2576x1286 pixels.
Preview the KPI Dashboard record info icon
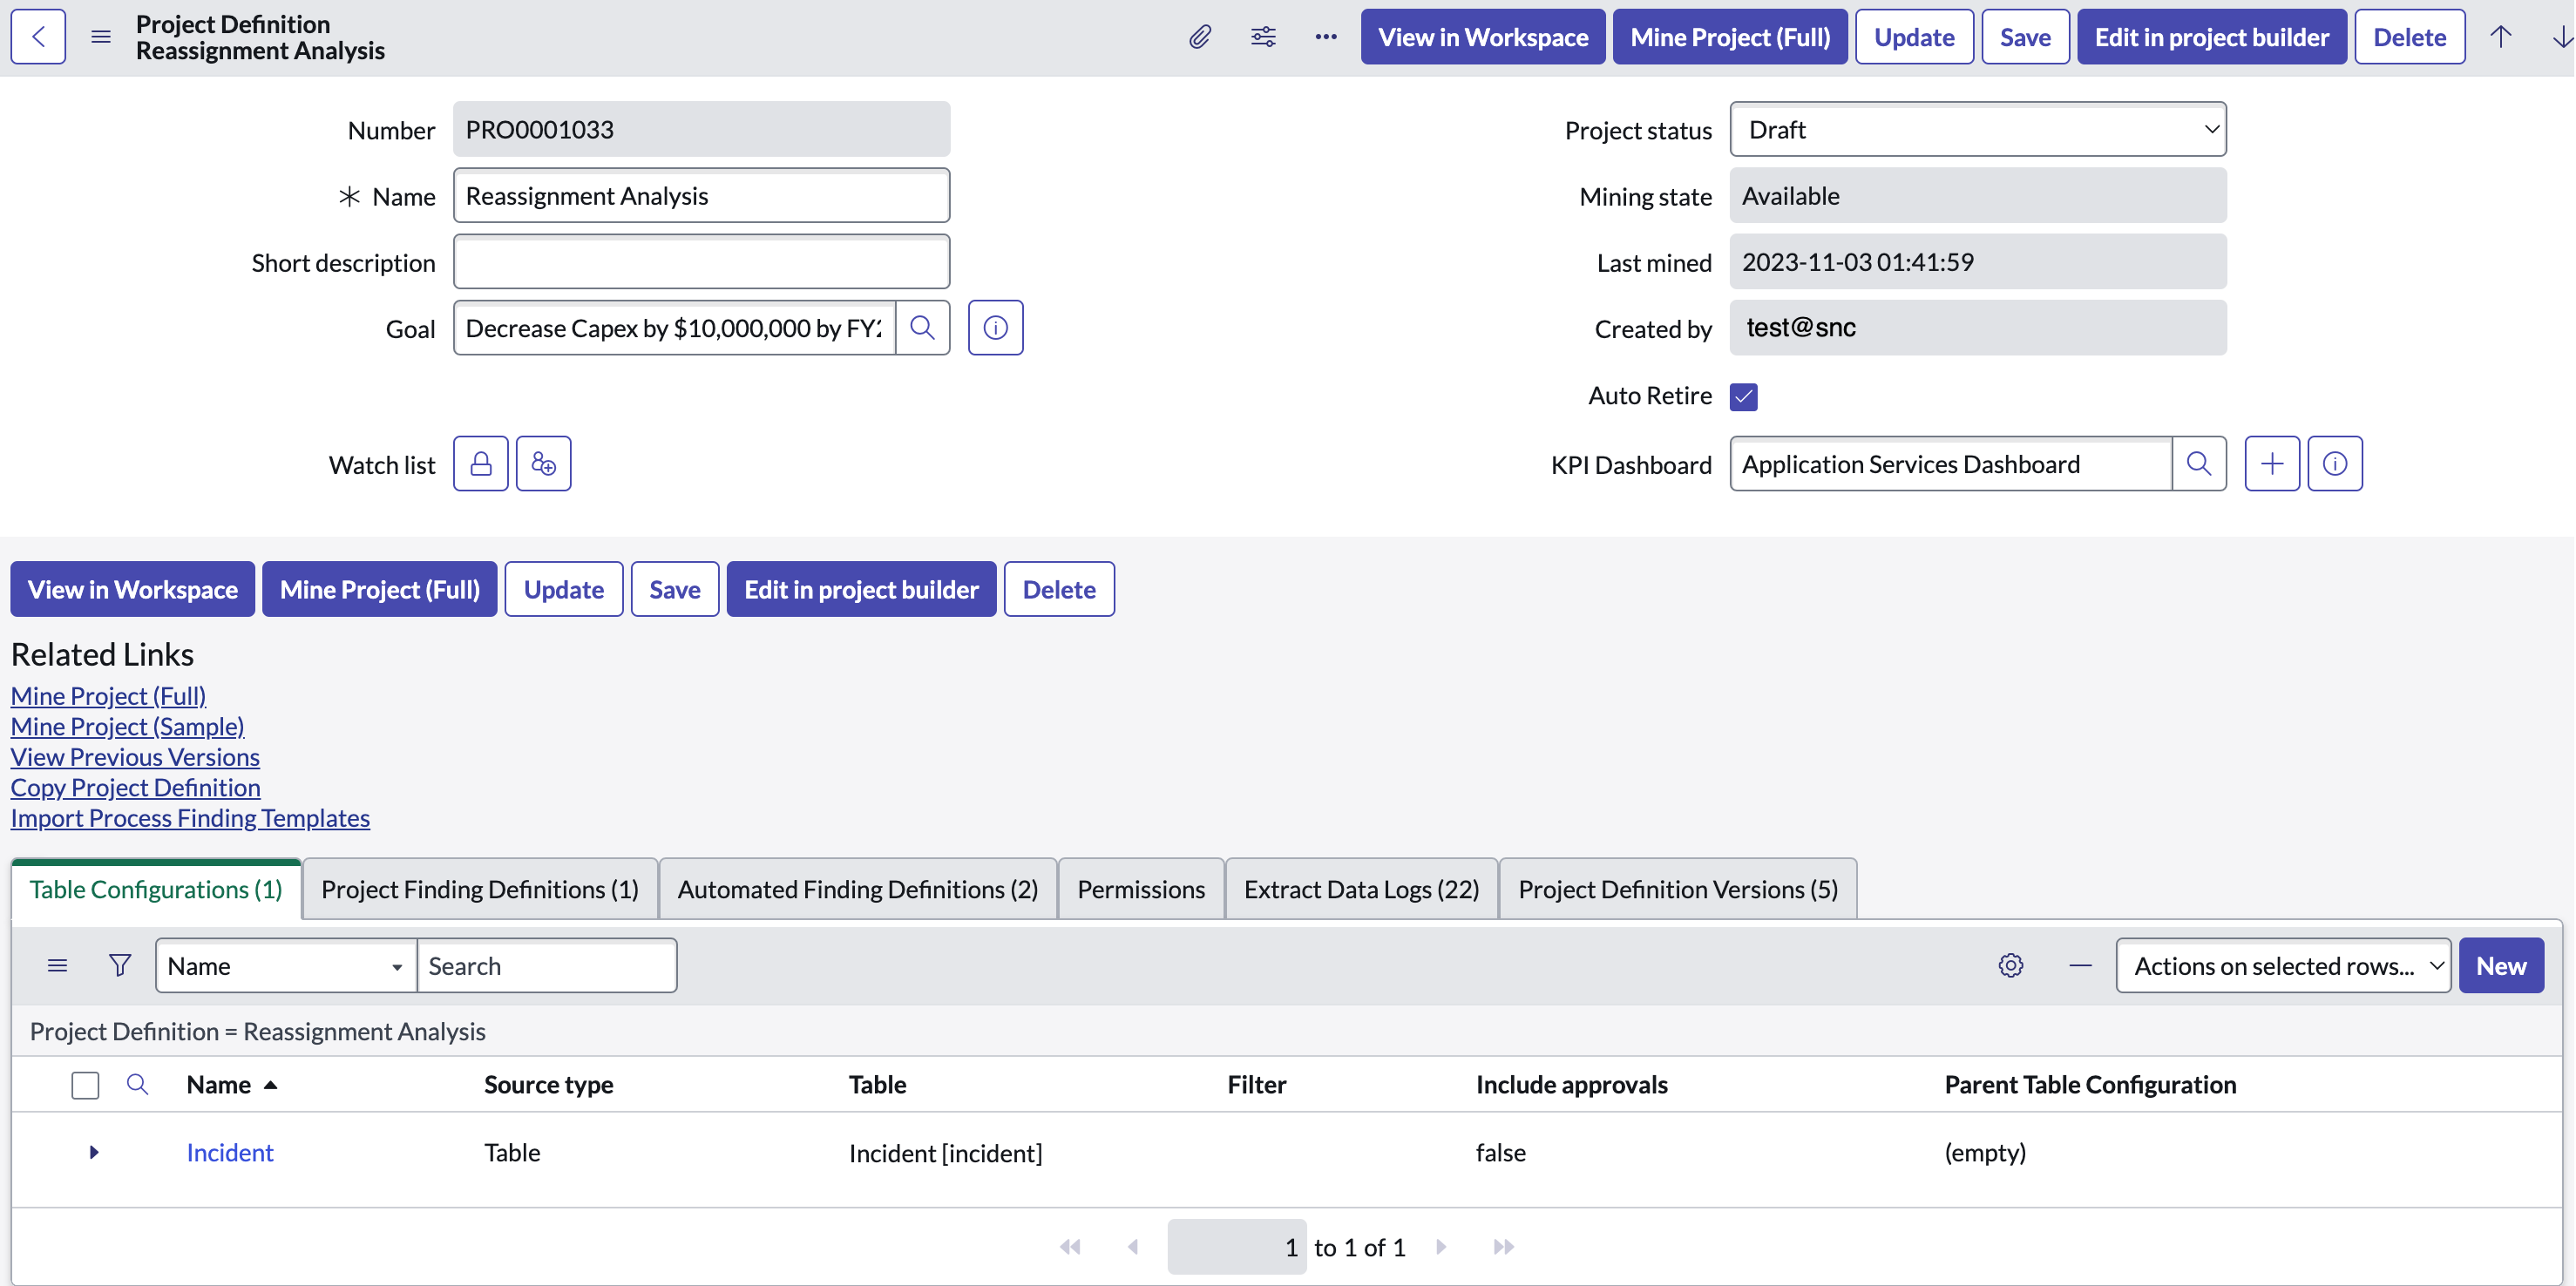click(x=2335, y=463)
